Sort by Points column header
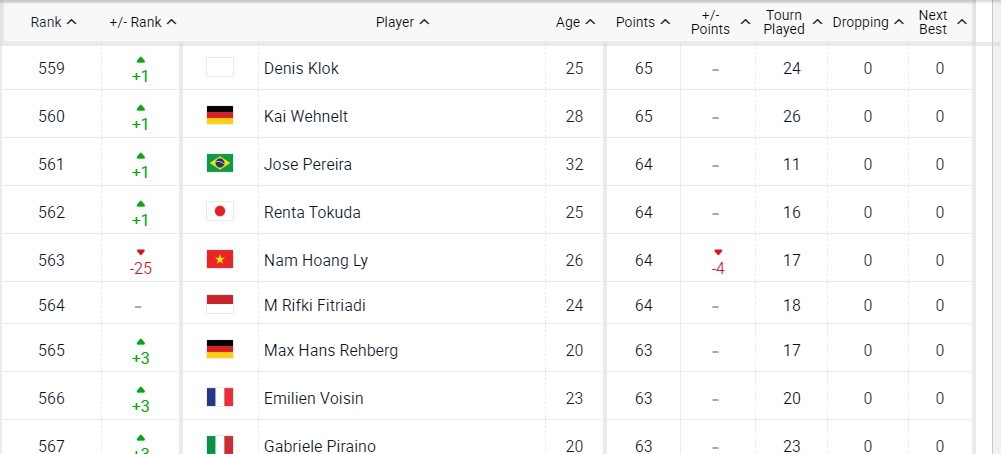This screenshot has width=1001, height=454. [644, 22]
